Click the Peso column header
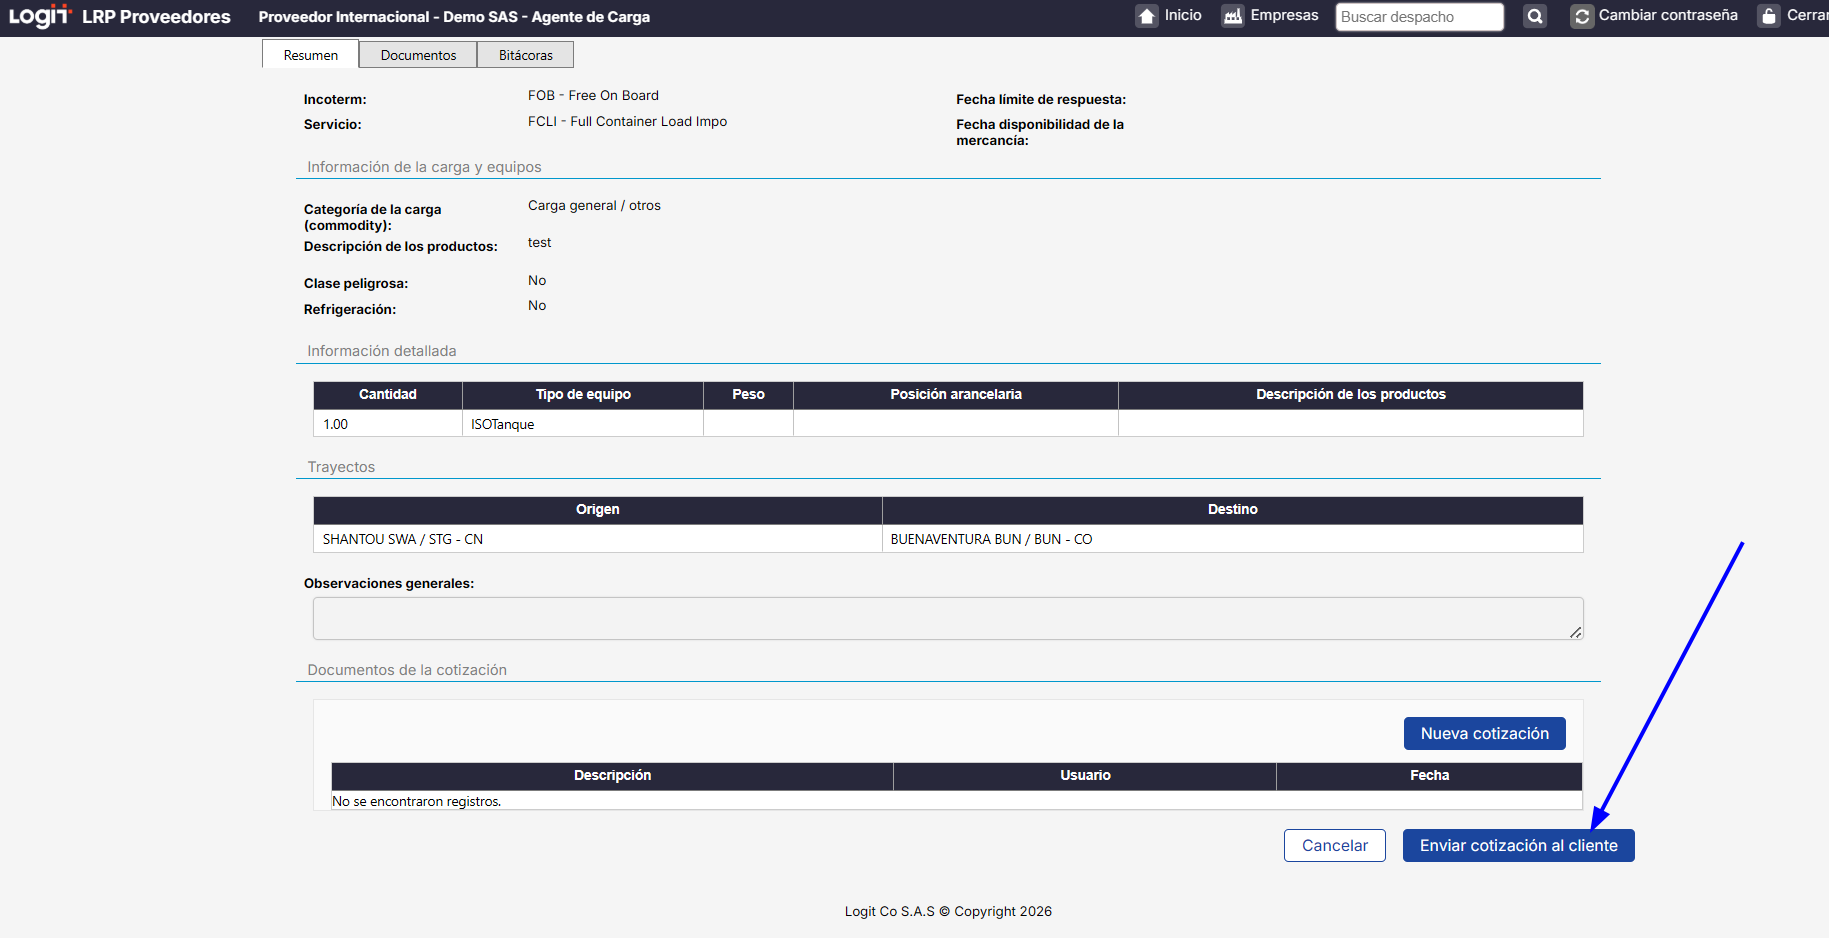Screen dimensions: 1829x938 pyautogui.click(x=748, y=394)
